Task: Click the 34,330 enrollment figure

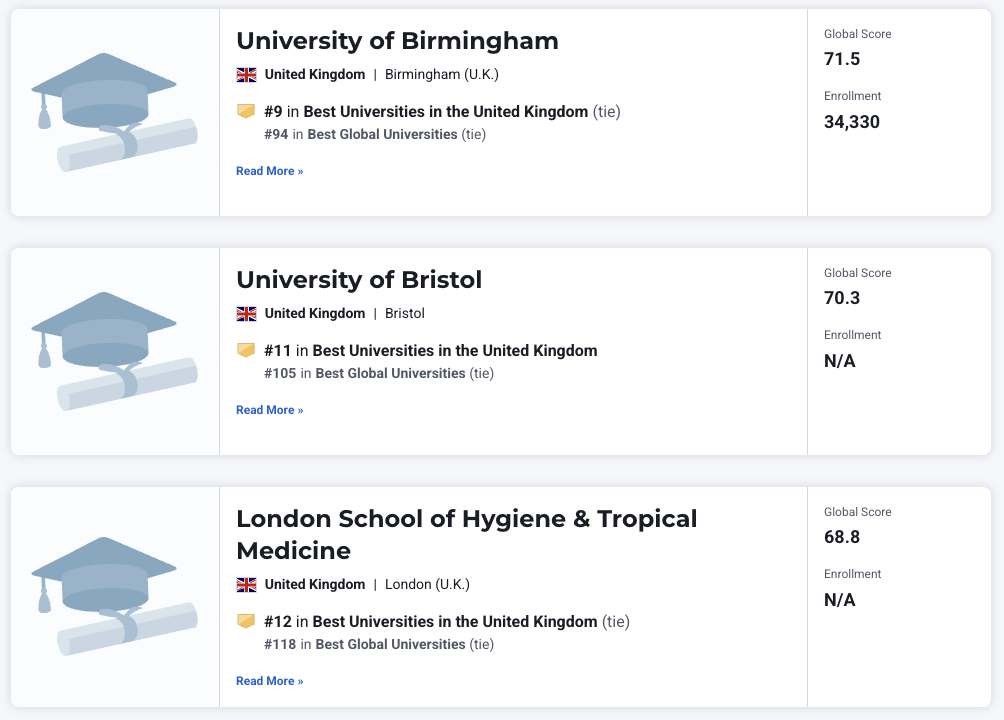Action: click(x=851, y=122)
